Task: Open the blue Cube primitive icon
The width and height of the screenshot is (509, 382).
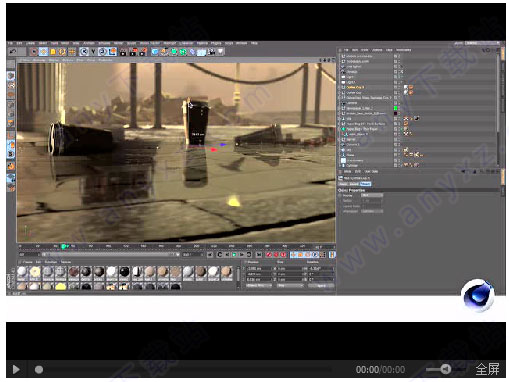Action: tap(155, 52)
